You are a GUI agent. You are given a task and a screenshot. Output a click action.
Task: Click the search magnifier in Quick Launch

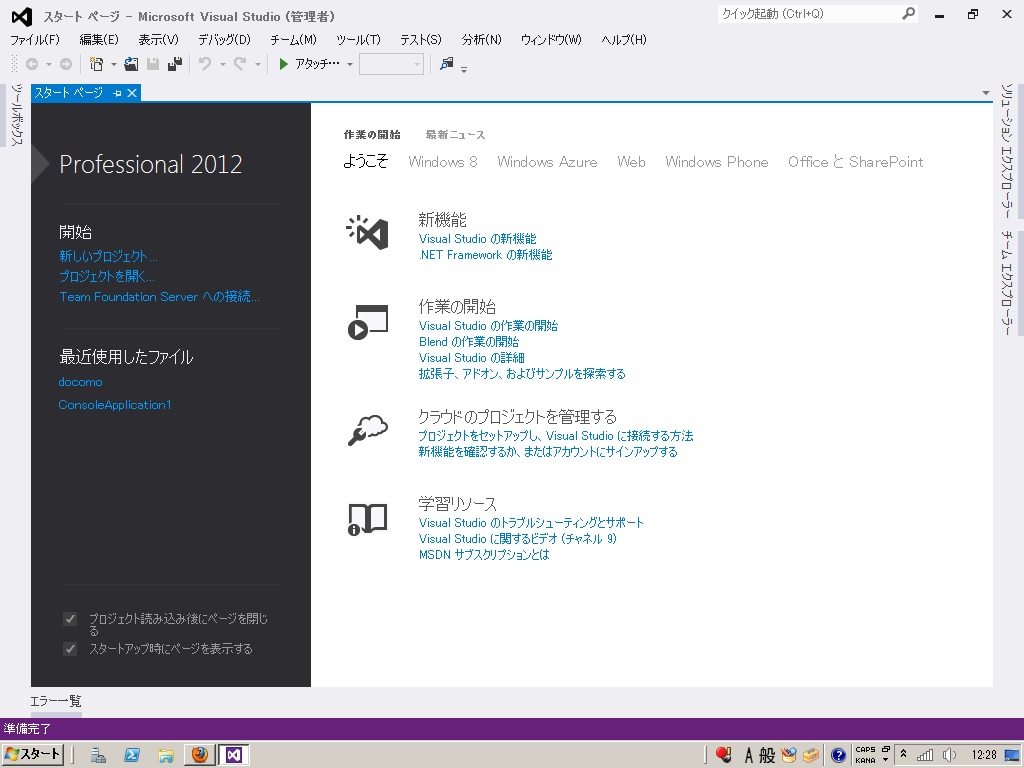[908, 14]
